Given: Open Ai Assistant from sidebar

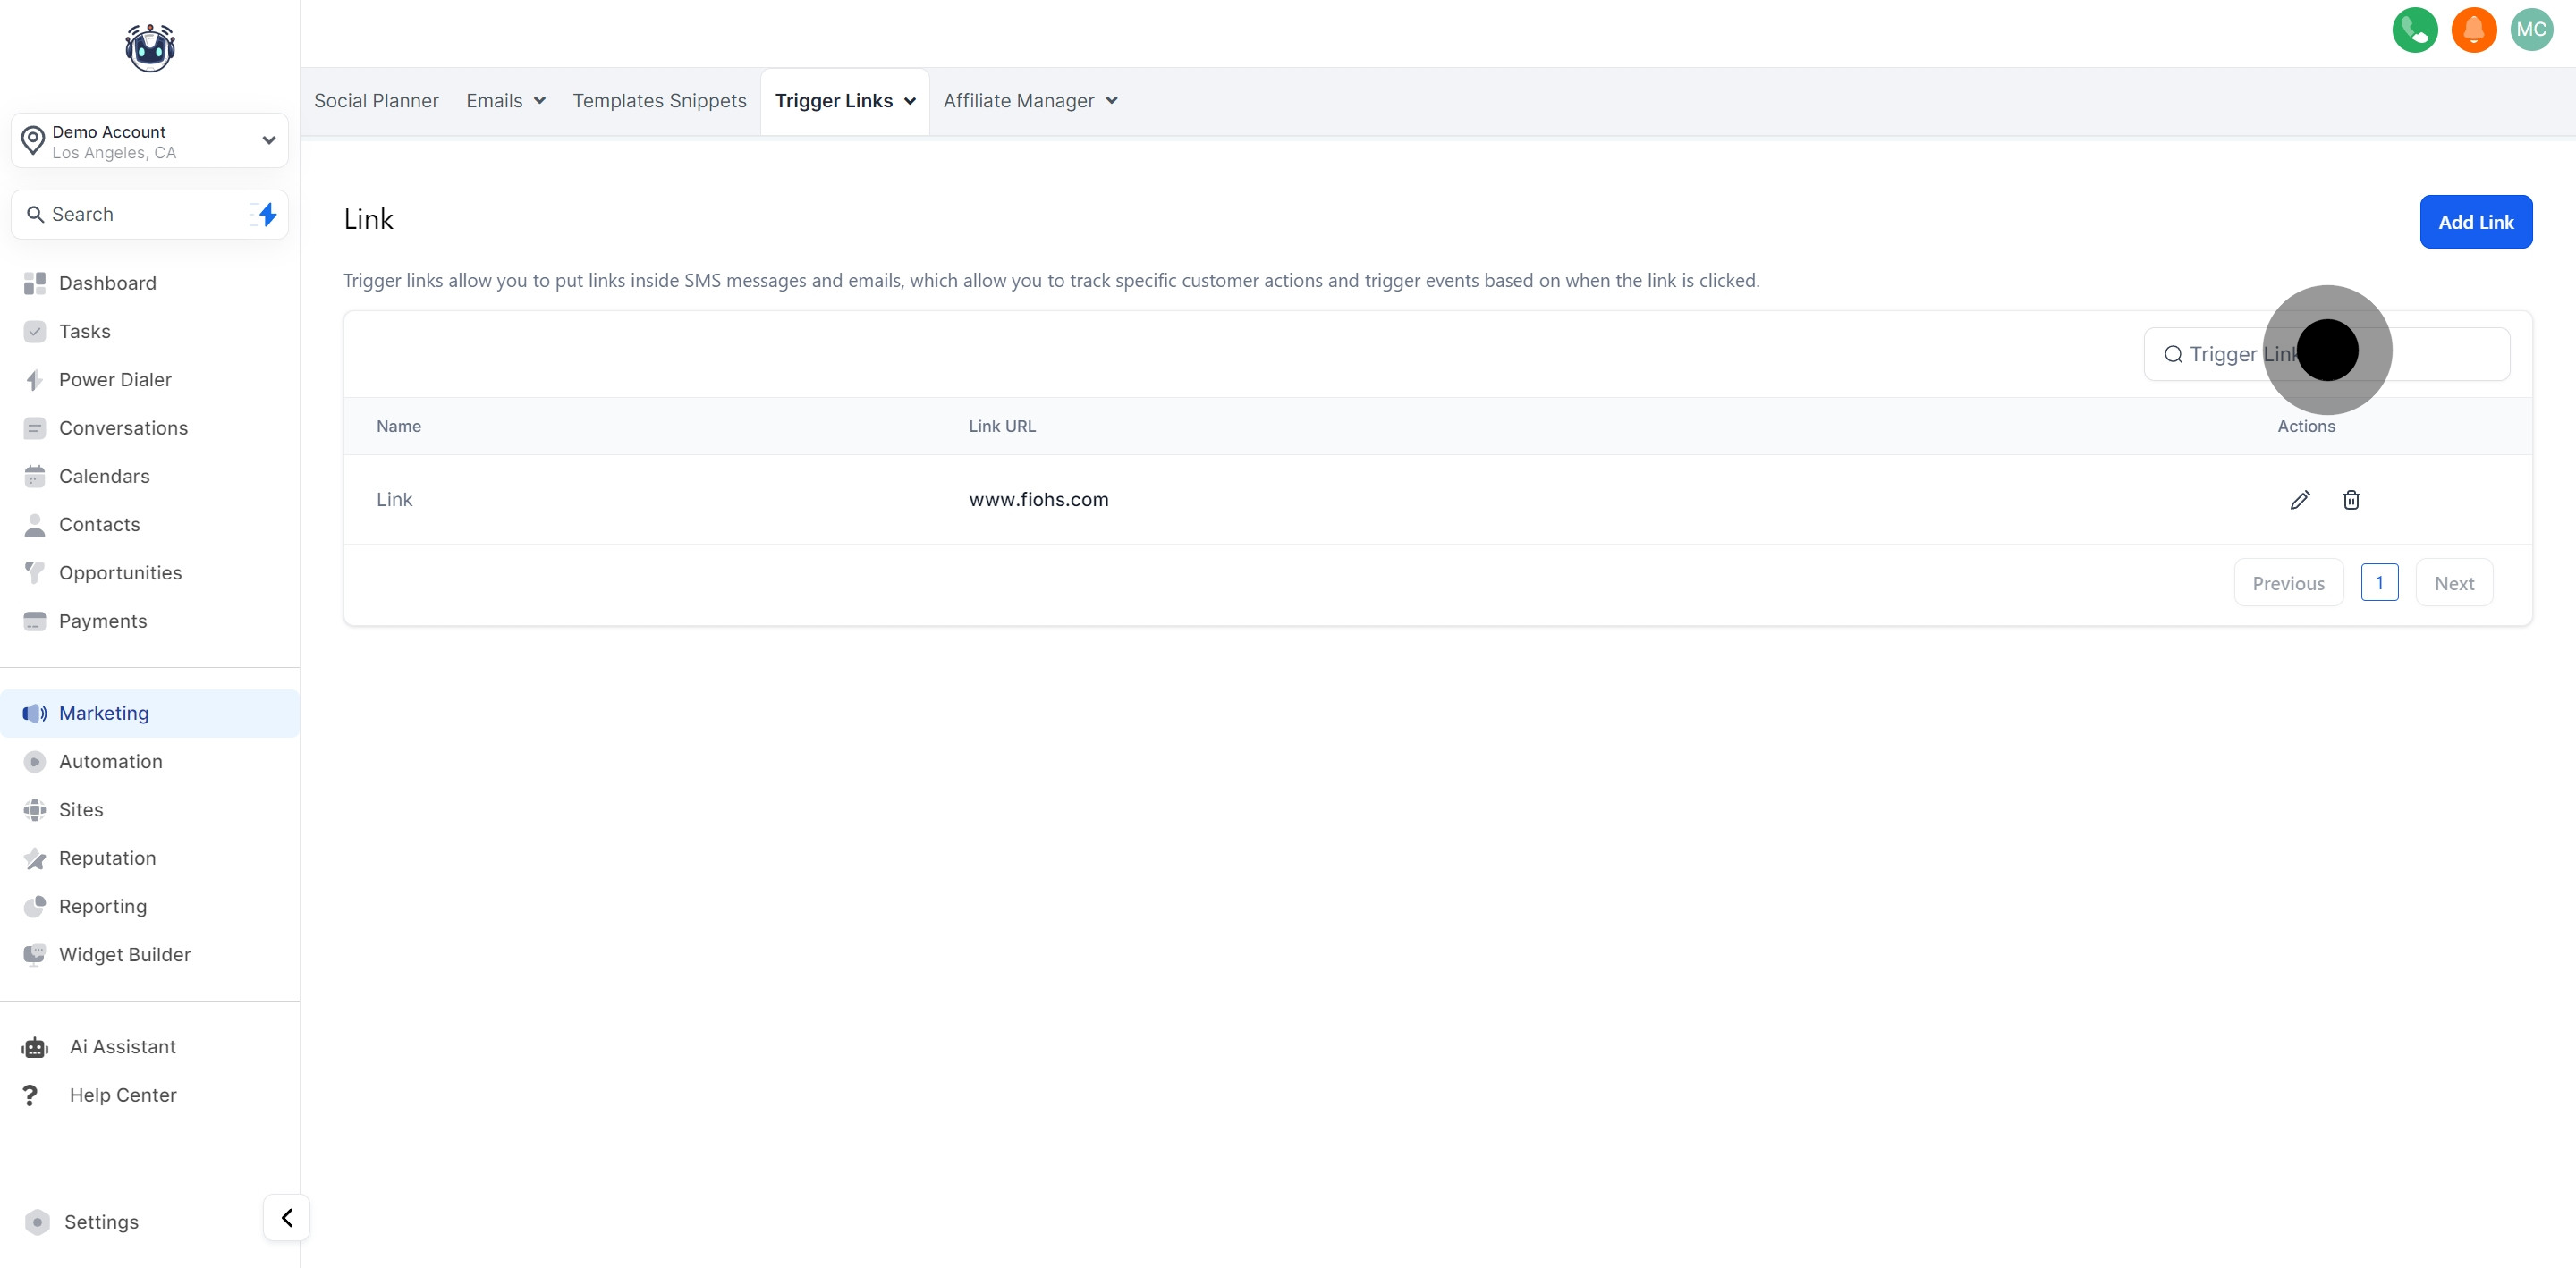Looking at the screenshot, I should pos(122,1047).
